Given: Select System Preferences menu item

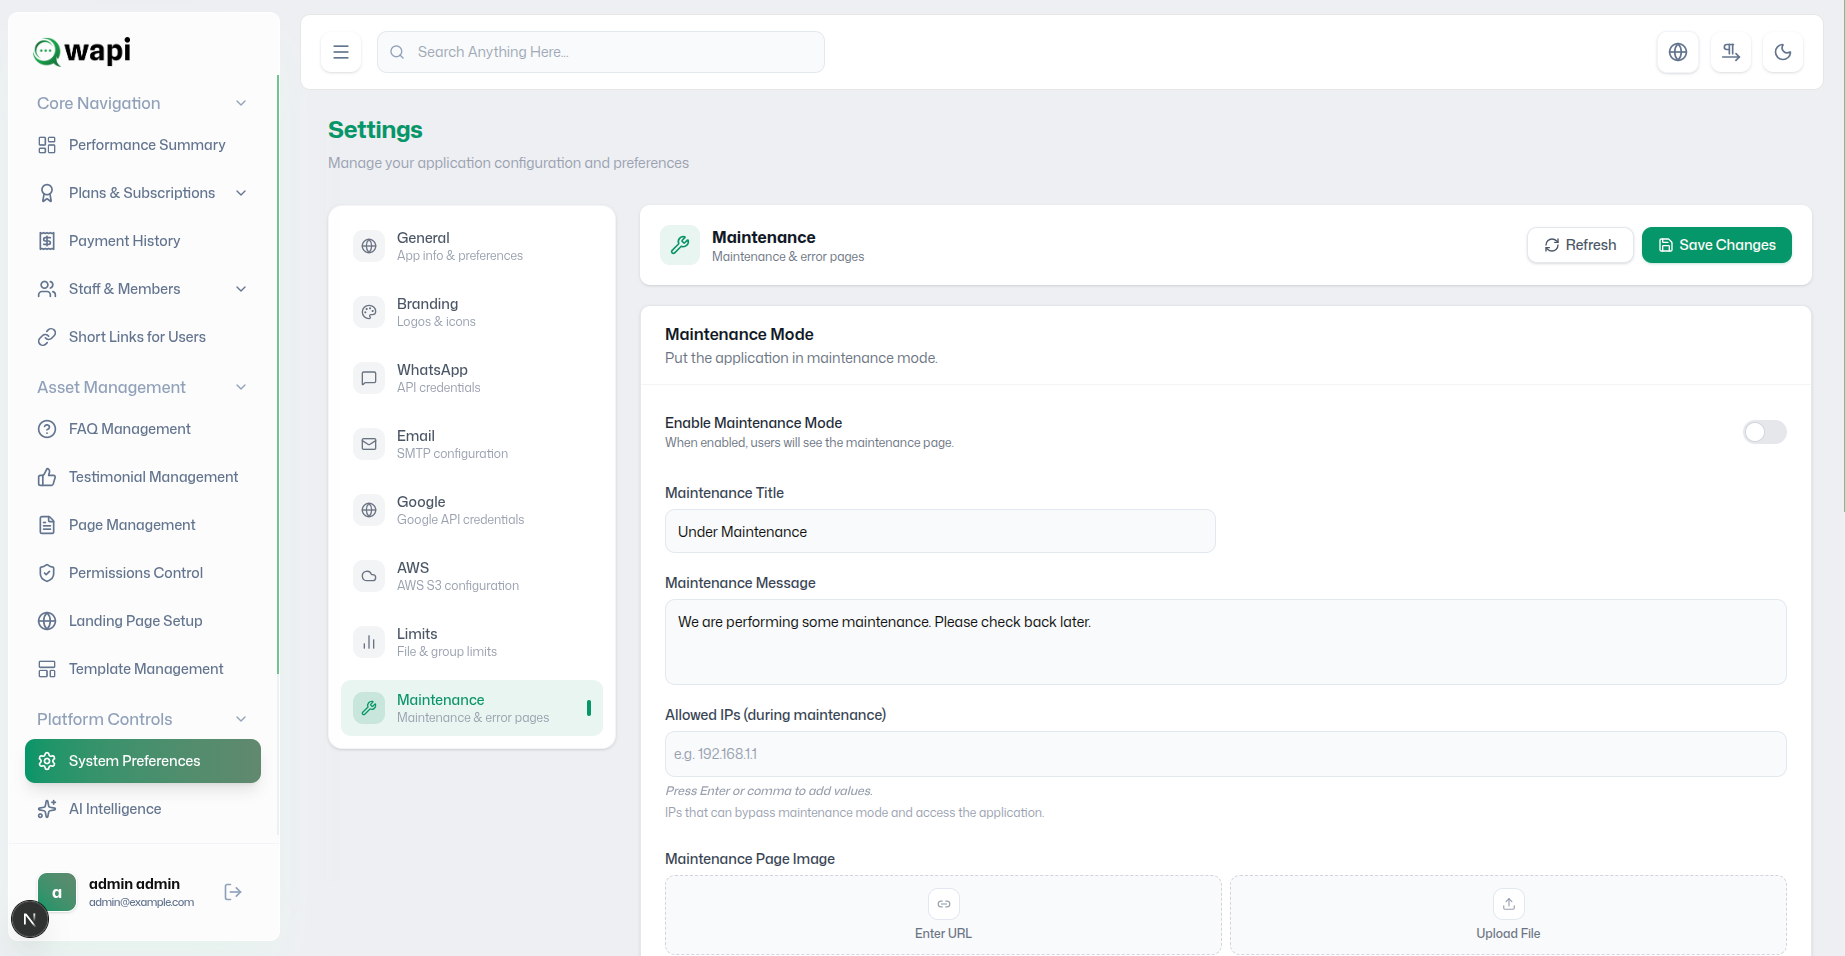Looking at the screenshot, I should [x=143, y=761].
